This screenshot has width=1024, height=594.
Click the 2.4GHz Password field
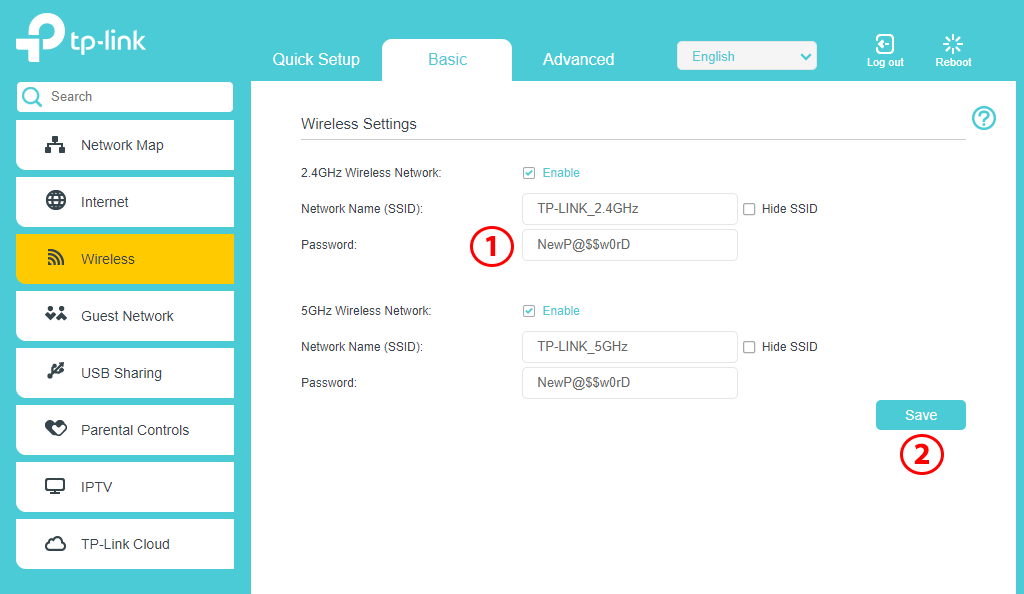[630, 245]
